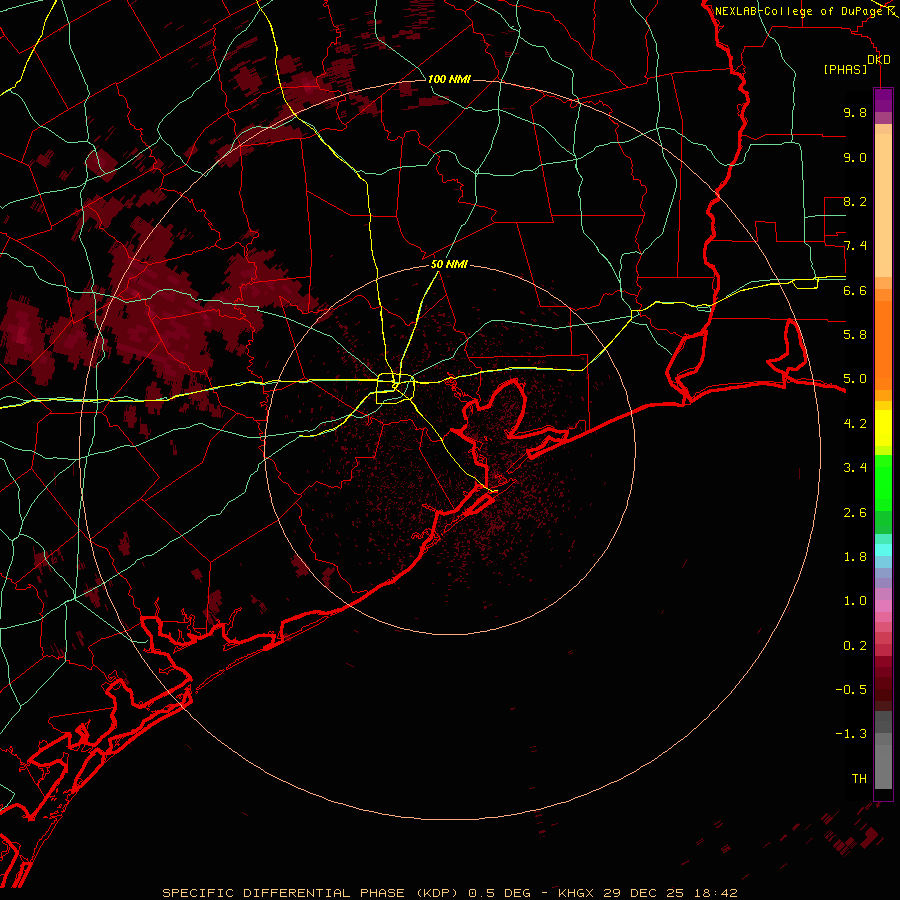The height and width of the screenshot is (900, 900).
Task: Click the Specific Differential Phase KHGX caption
Action: pos(449,893)
